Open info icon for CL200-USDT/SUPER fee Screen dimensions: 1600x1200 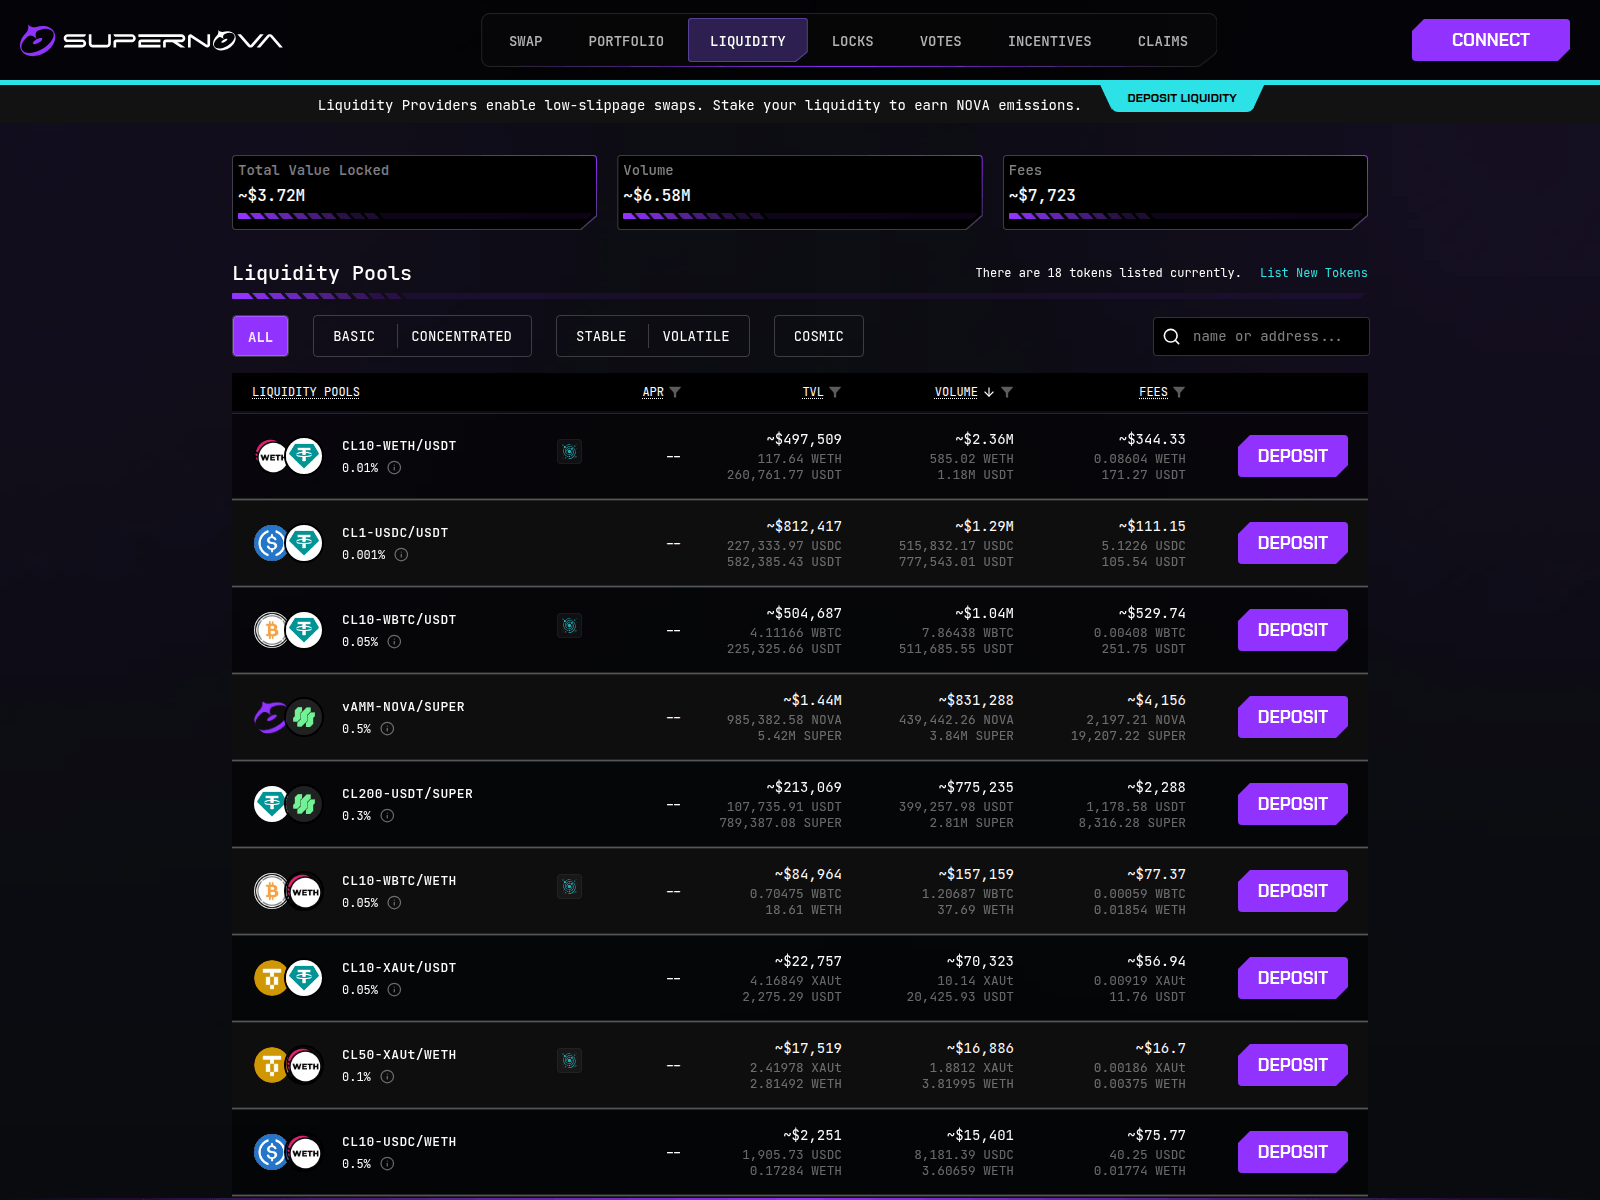[x=387, y=816]
